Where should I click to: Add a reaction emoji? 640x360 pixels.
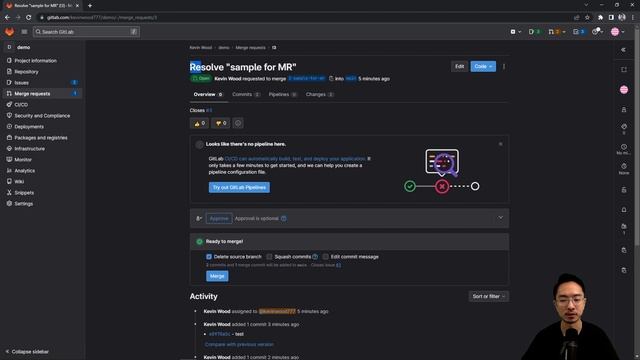point(238,123)
